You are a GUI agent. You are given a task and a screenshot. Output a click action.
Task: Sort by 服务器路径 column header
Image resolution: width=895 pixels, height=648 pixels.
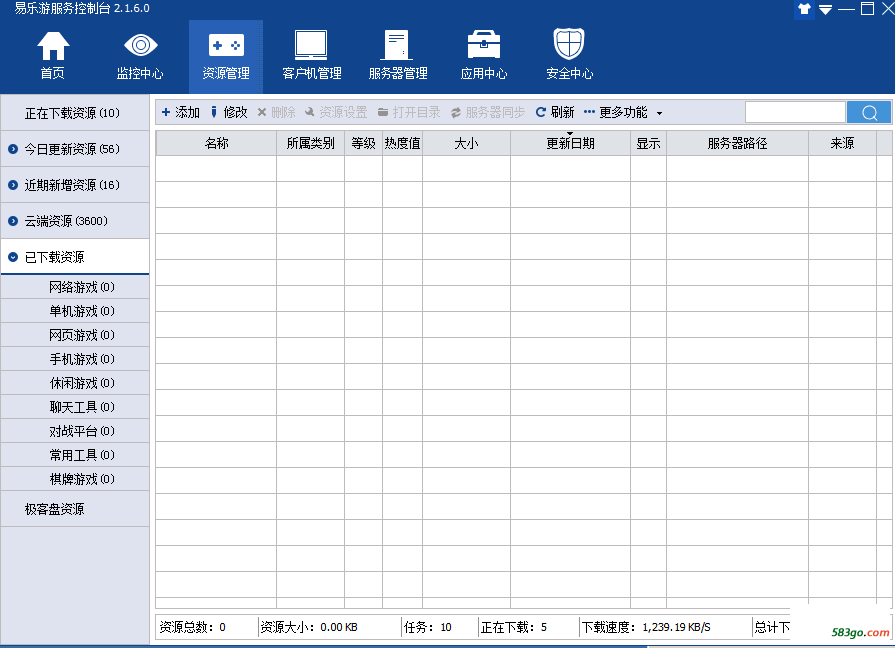coord(737,143)
